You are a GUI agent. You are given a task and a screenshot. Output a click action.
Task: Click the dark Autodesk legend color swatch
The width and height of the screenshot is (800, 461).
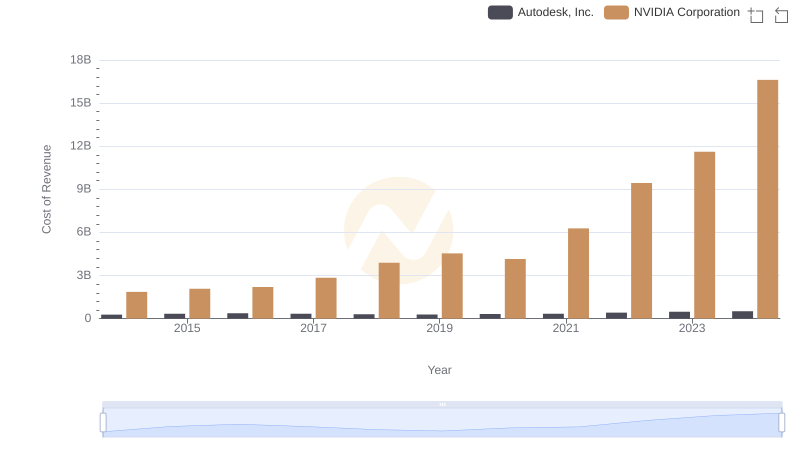click(500, 12)
